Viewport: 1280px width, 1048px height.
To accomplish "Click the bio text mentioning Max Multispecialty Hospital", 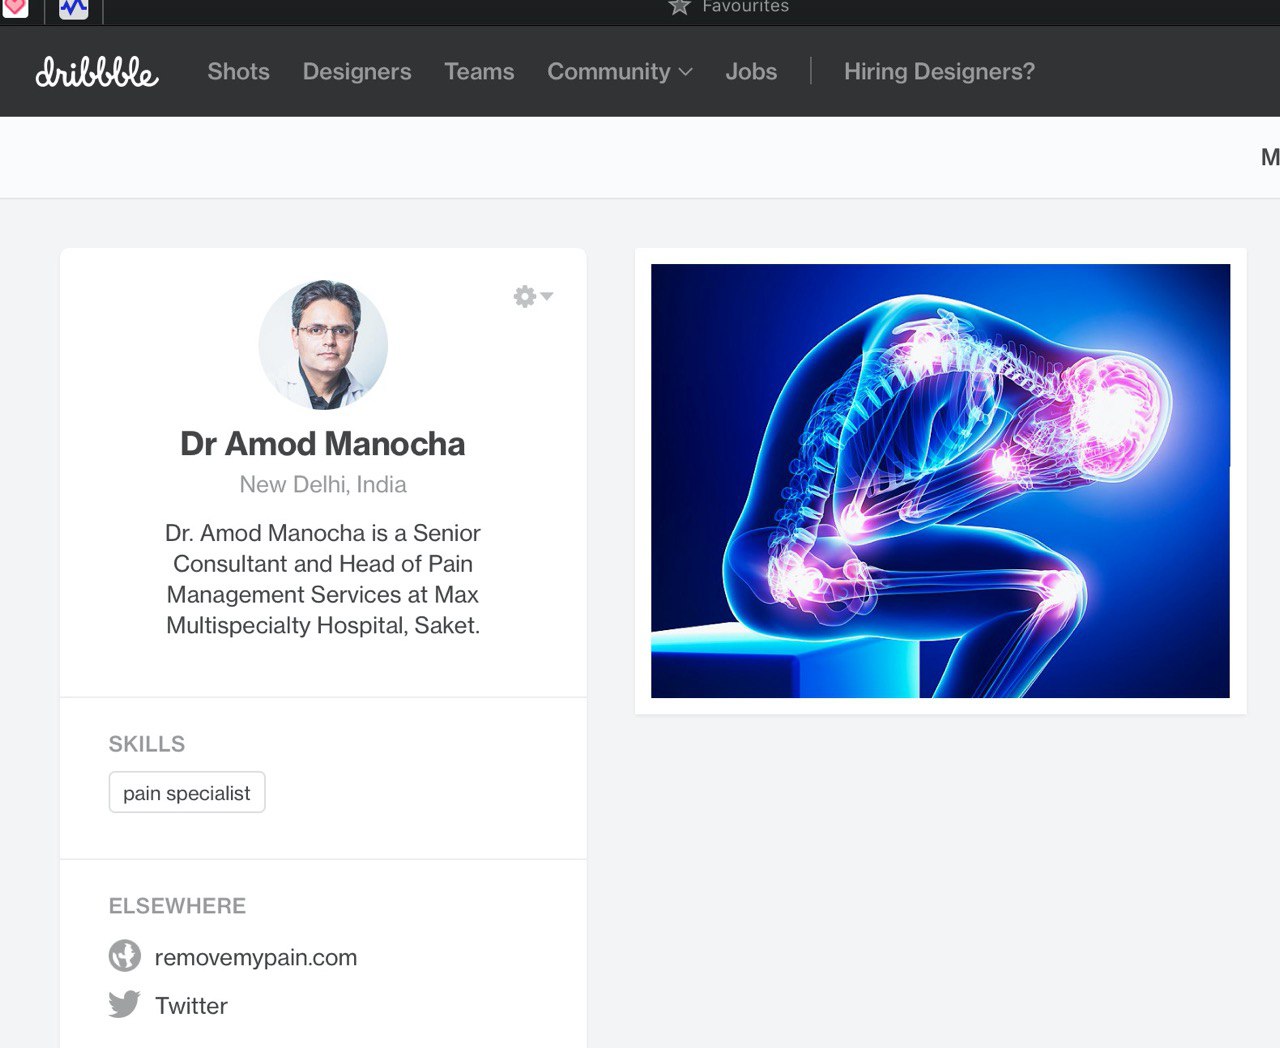I will (323, 579).
